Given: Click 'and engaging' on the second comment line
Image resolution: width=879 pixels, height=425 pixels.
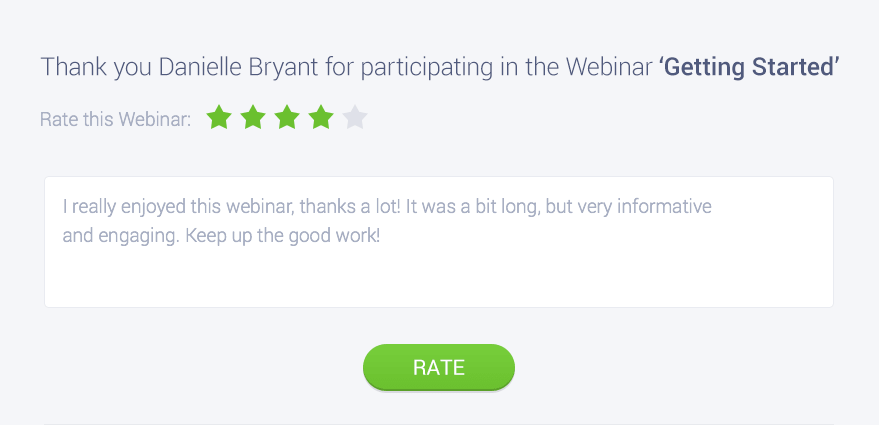Looking at the screenshot, I should click(109, 238).
